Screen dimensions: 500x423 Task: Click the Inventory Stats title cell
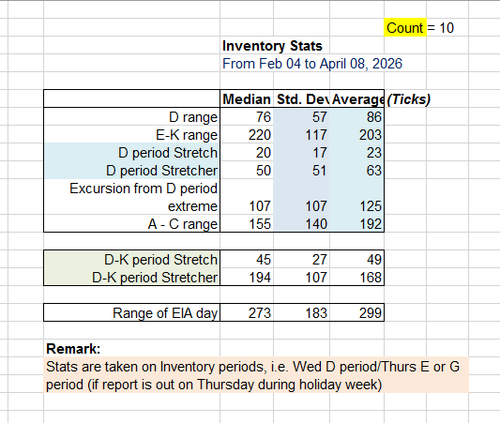pos(272,46)
